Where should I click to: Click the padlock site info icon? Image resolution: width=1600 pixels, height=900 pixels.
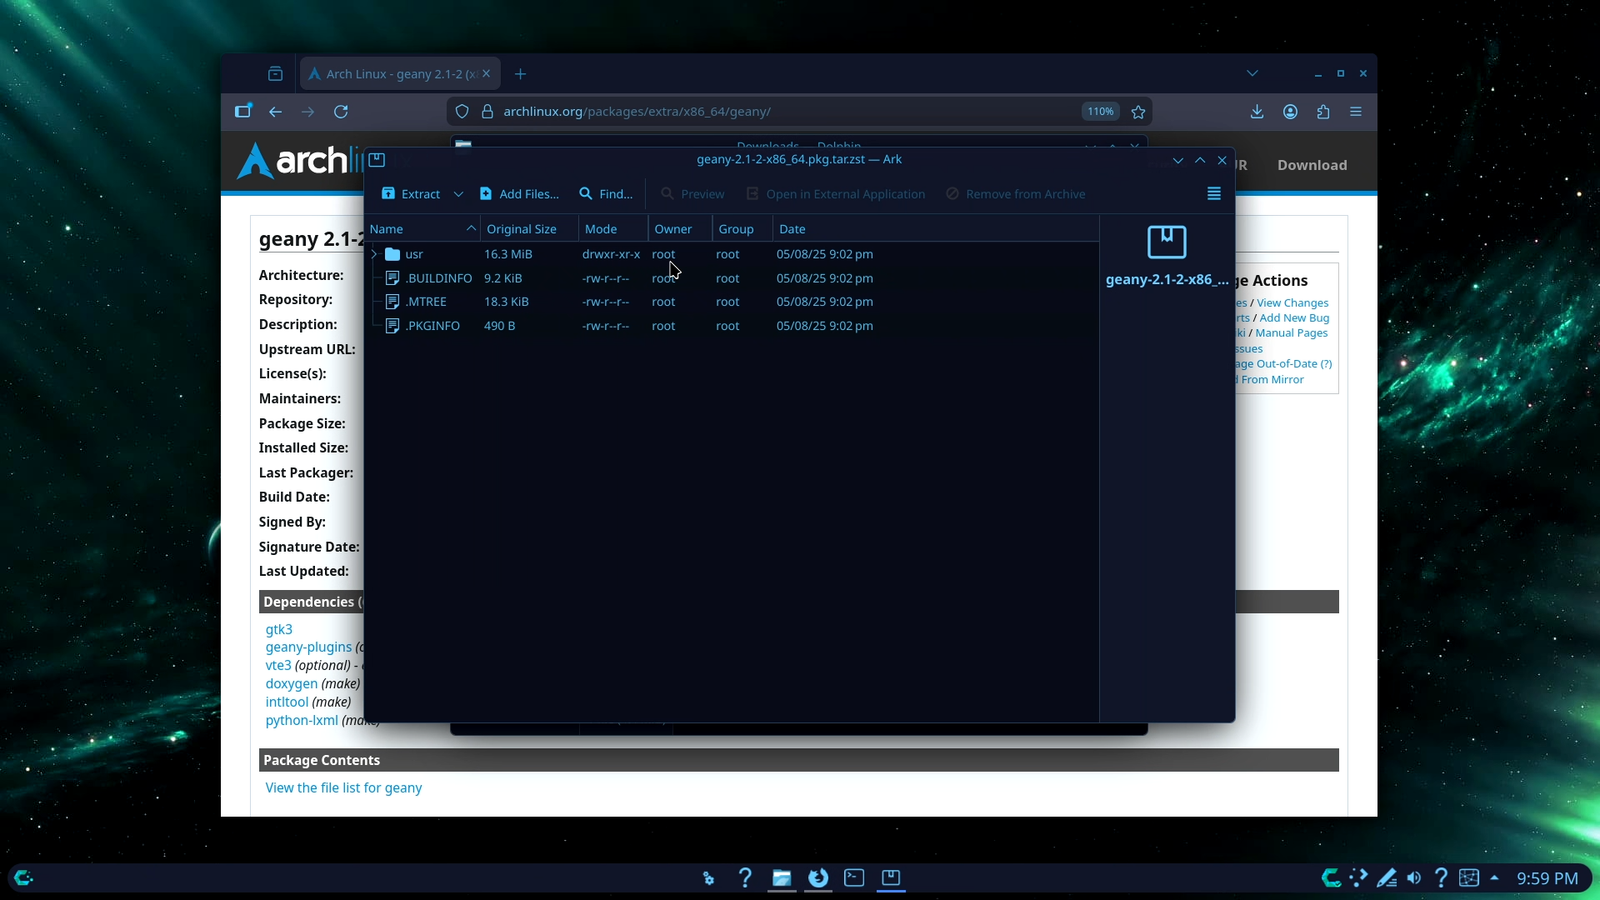[488, 112]
